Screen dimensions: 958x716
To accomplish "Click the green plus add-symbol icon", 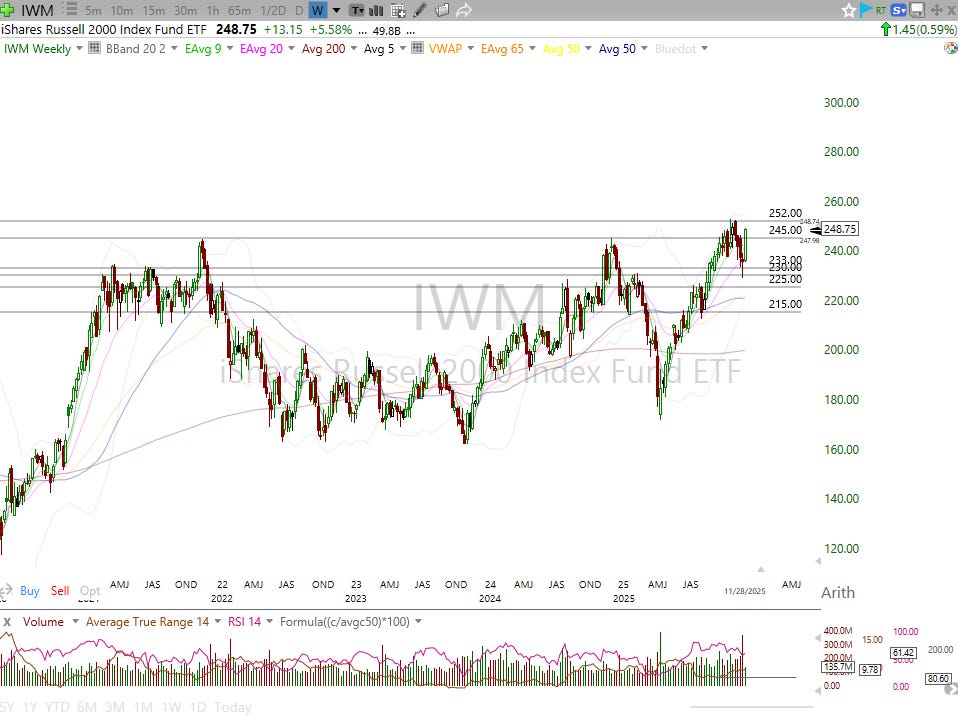I will point(7,10).
